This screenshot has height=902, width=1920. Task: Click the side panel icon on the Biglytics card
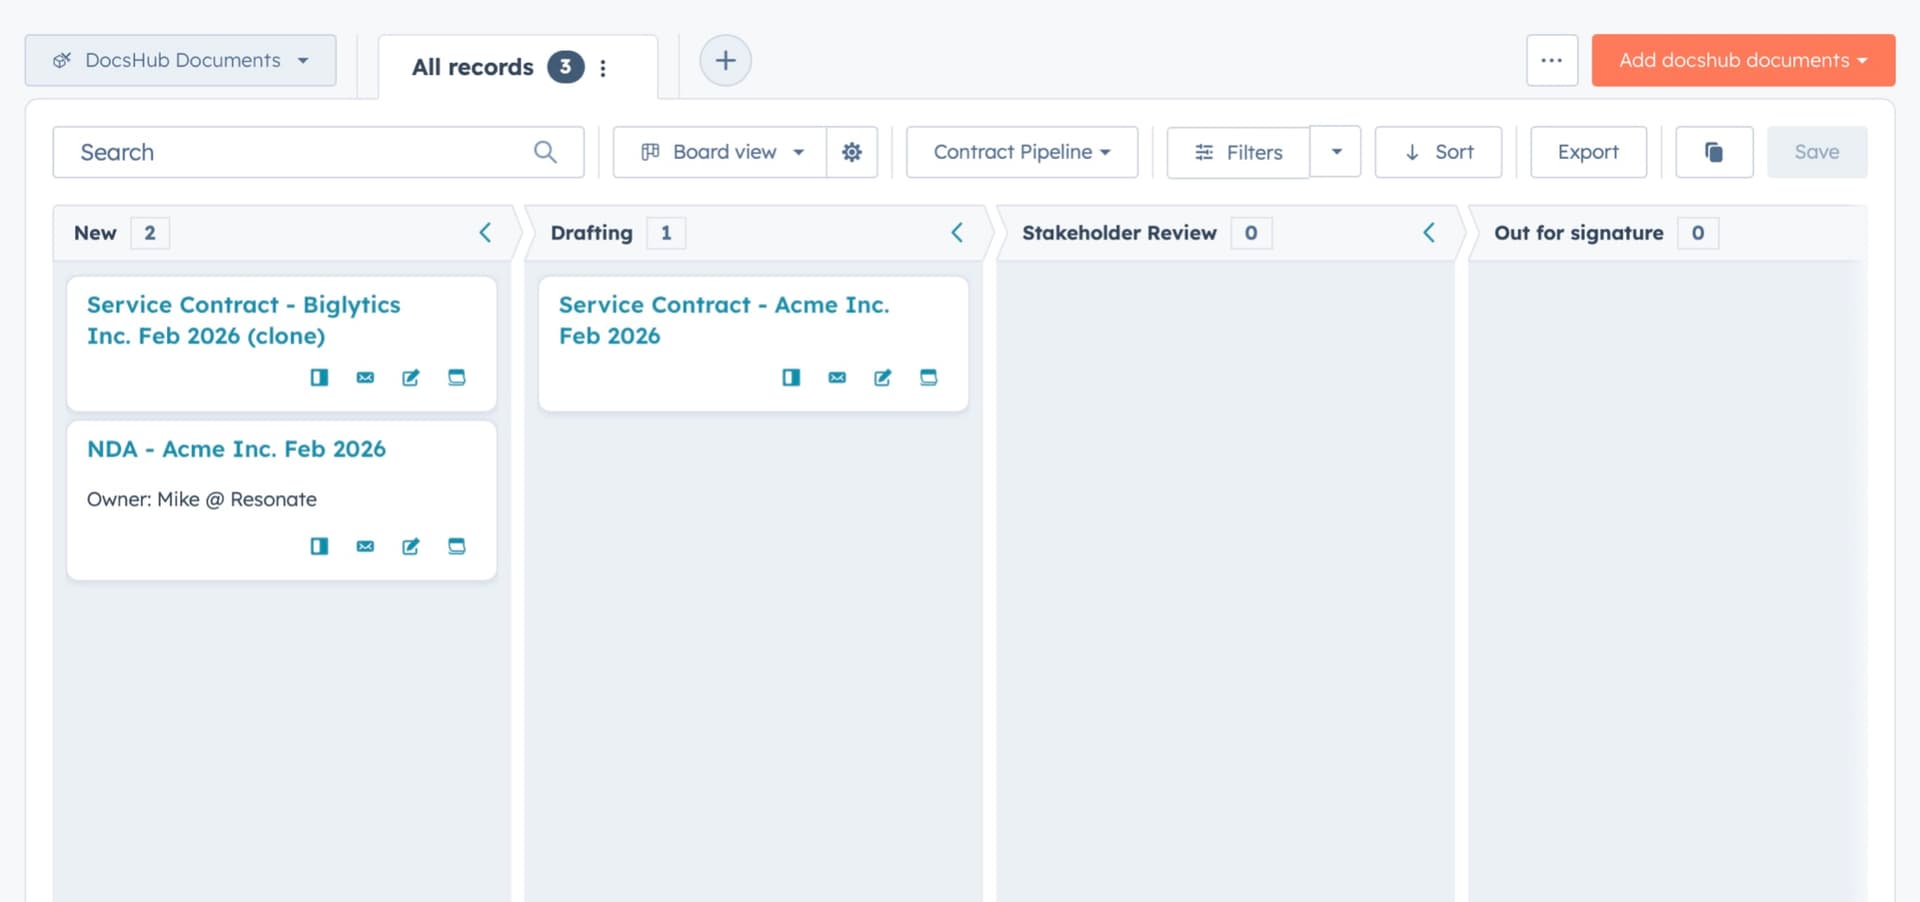319,377
